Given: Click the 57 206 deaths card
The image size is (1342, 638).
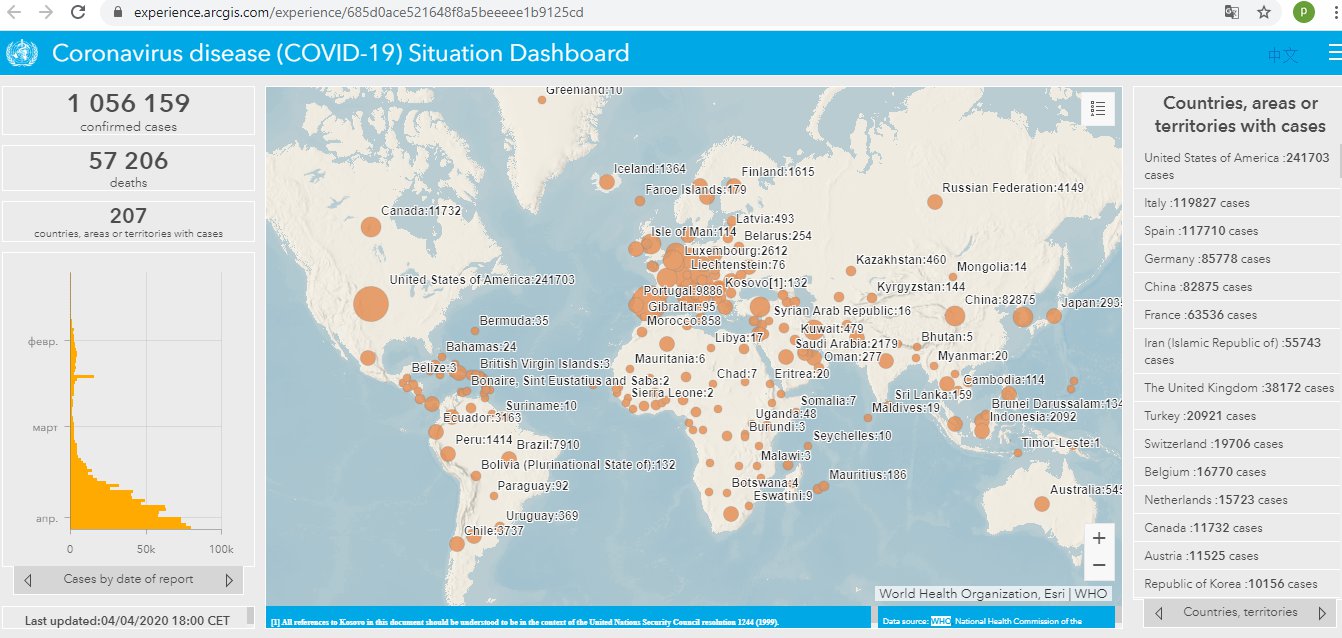Looking at the screenshot, I should (128, 168).
